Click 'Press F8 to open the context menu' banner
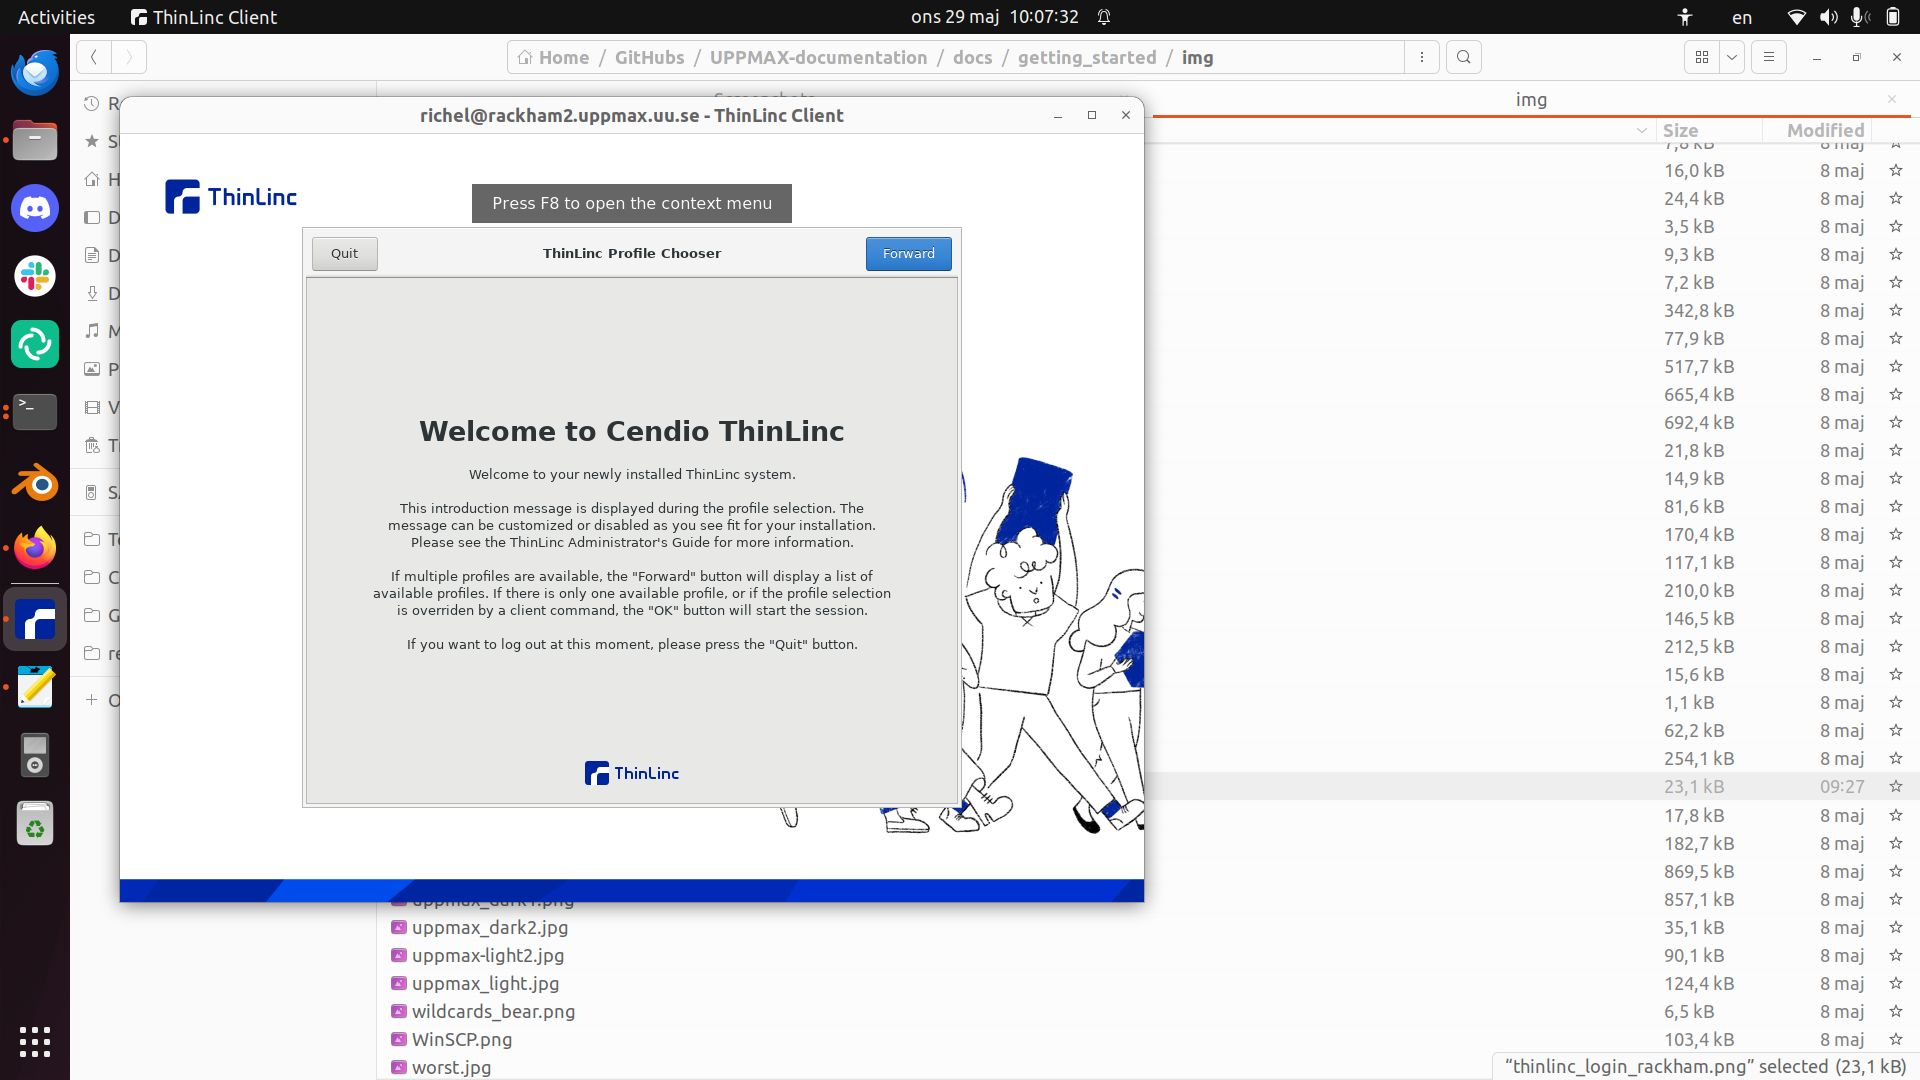 tap(632, 203)
